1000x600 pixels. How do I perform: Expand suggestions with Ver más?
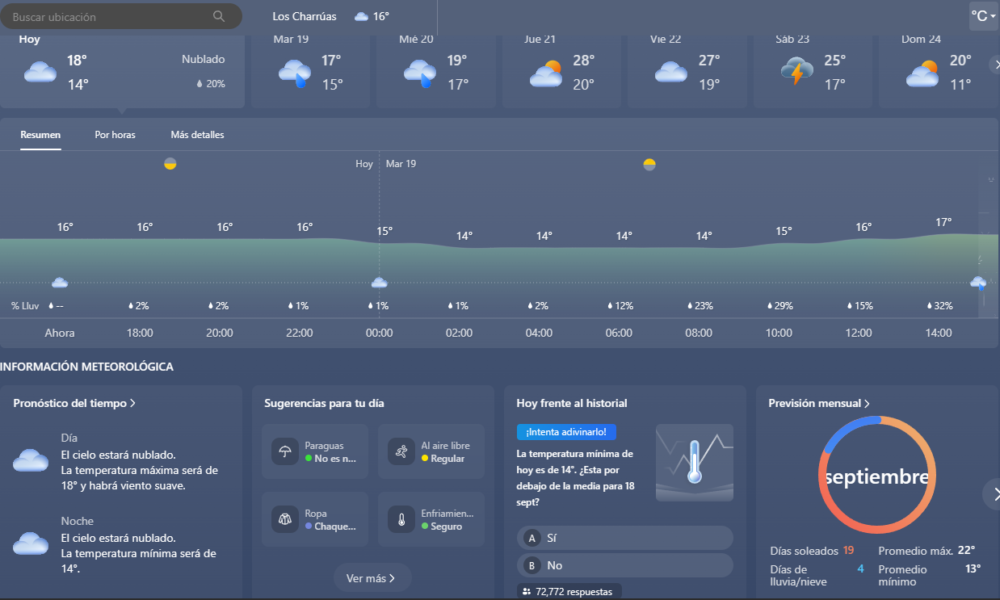[x=372, y=578]
